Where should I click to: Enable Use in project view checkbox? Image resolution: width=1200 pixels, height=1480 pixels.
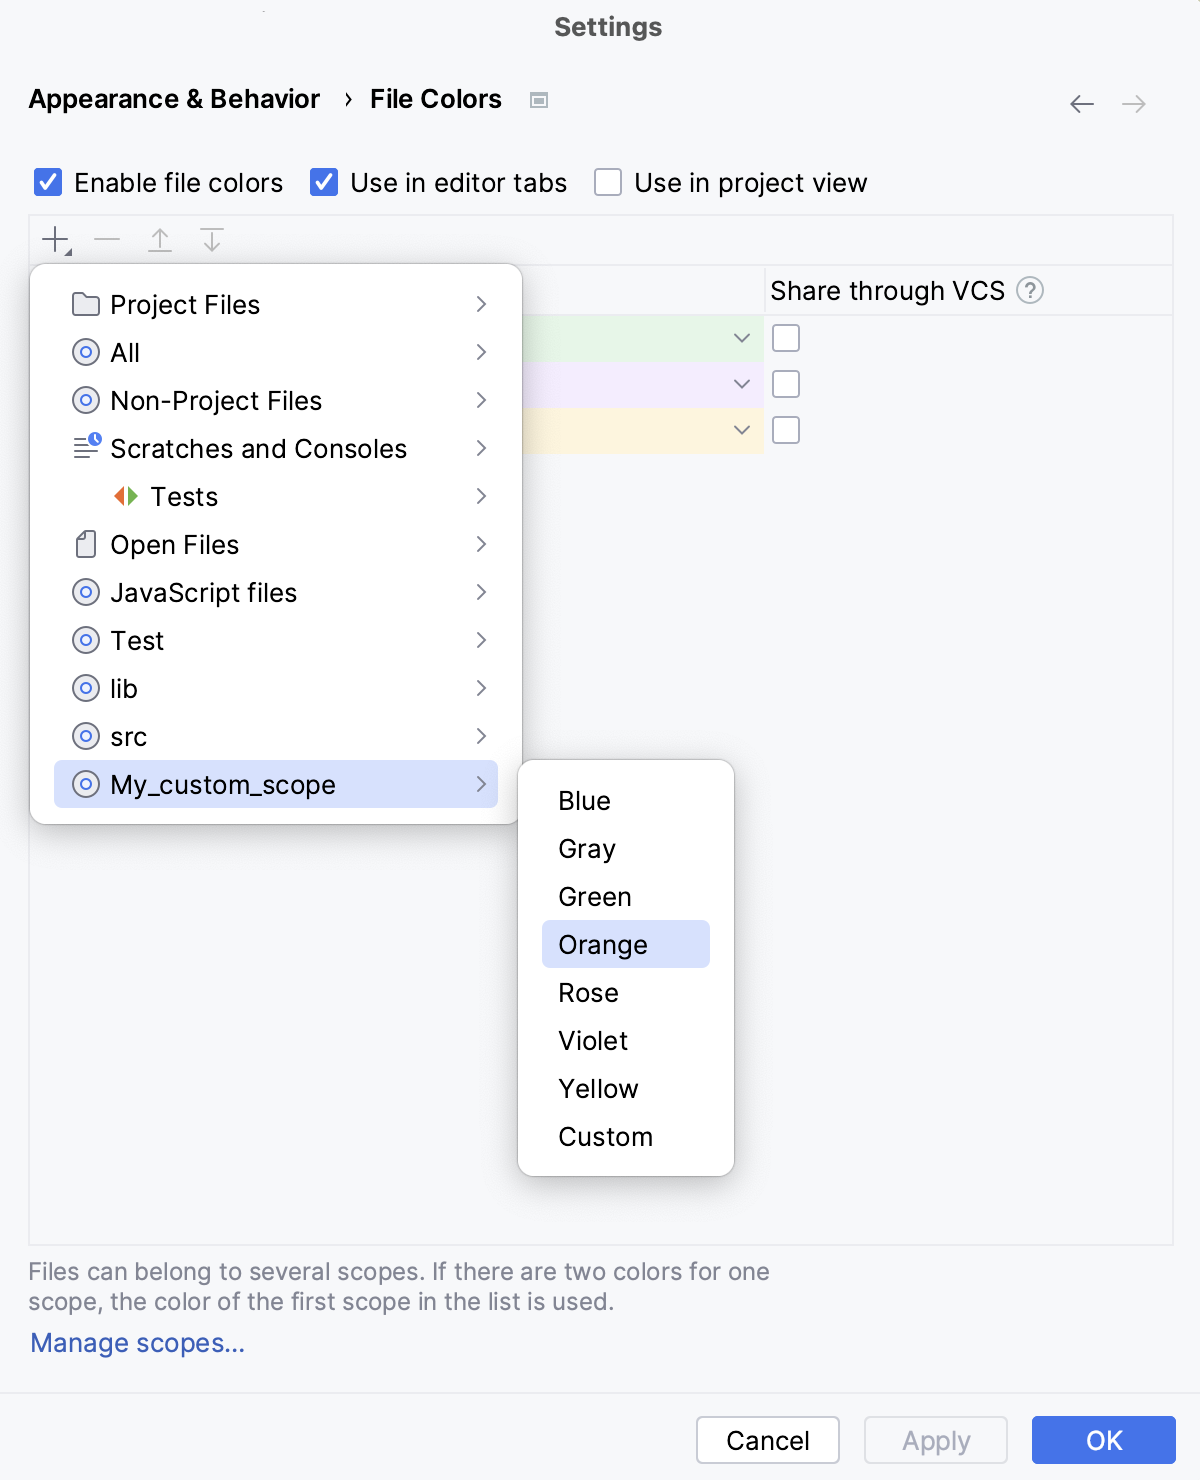[608, 182]
